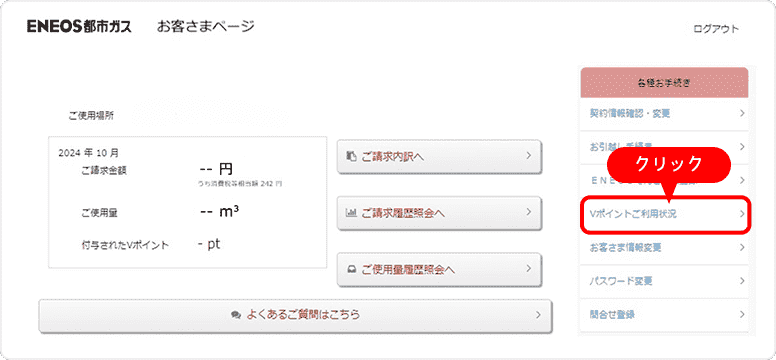776x360 pixels.
Task: Click the document icon on ご請求内訳へ button
Action: (351, 156)
